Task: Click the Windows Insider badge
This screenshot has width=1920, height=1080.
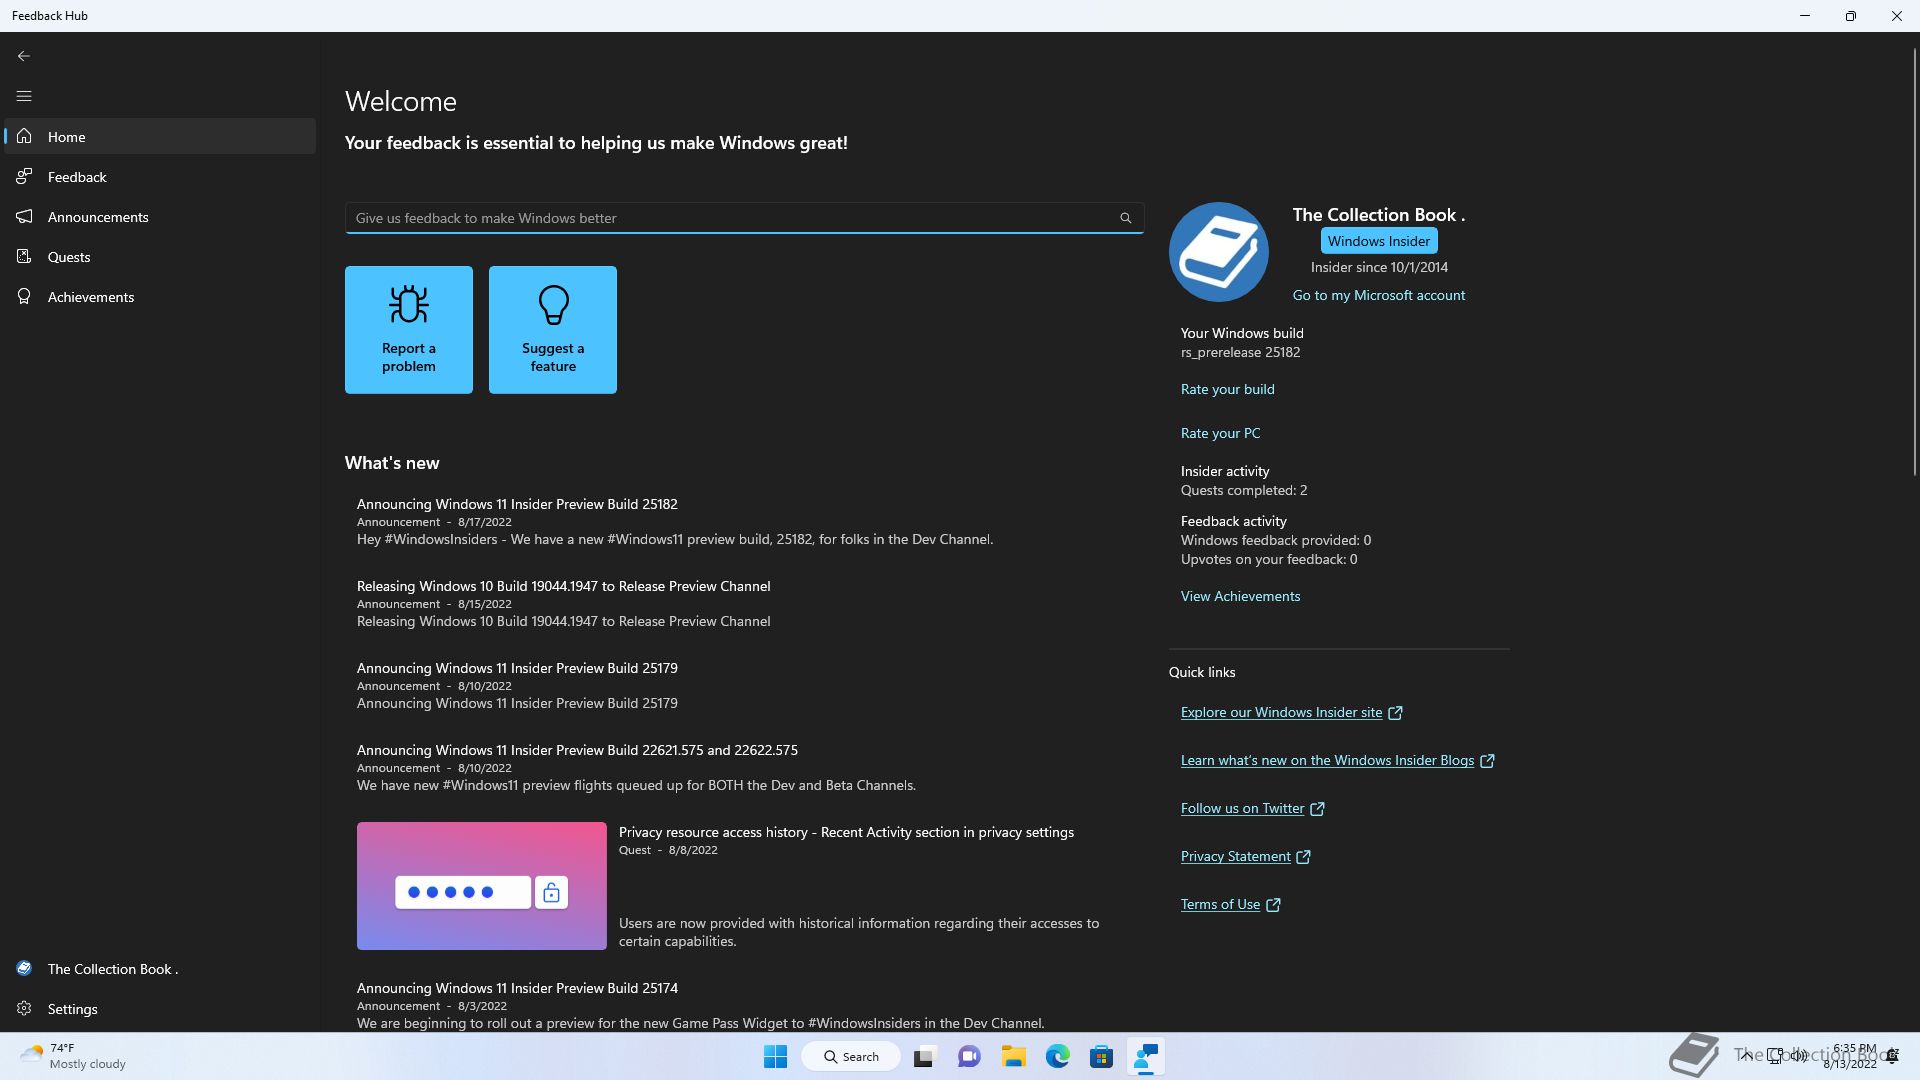Action: [x=1378, y=241]
